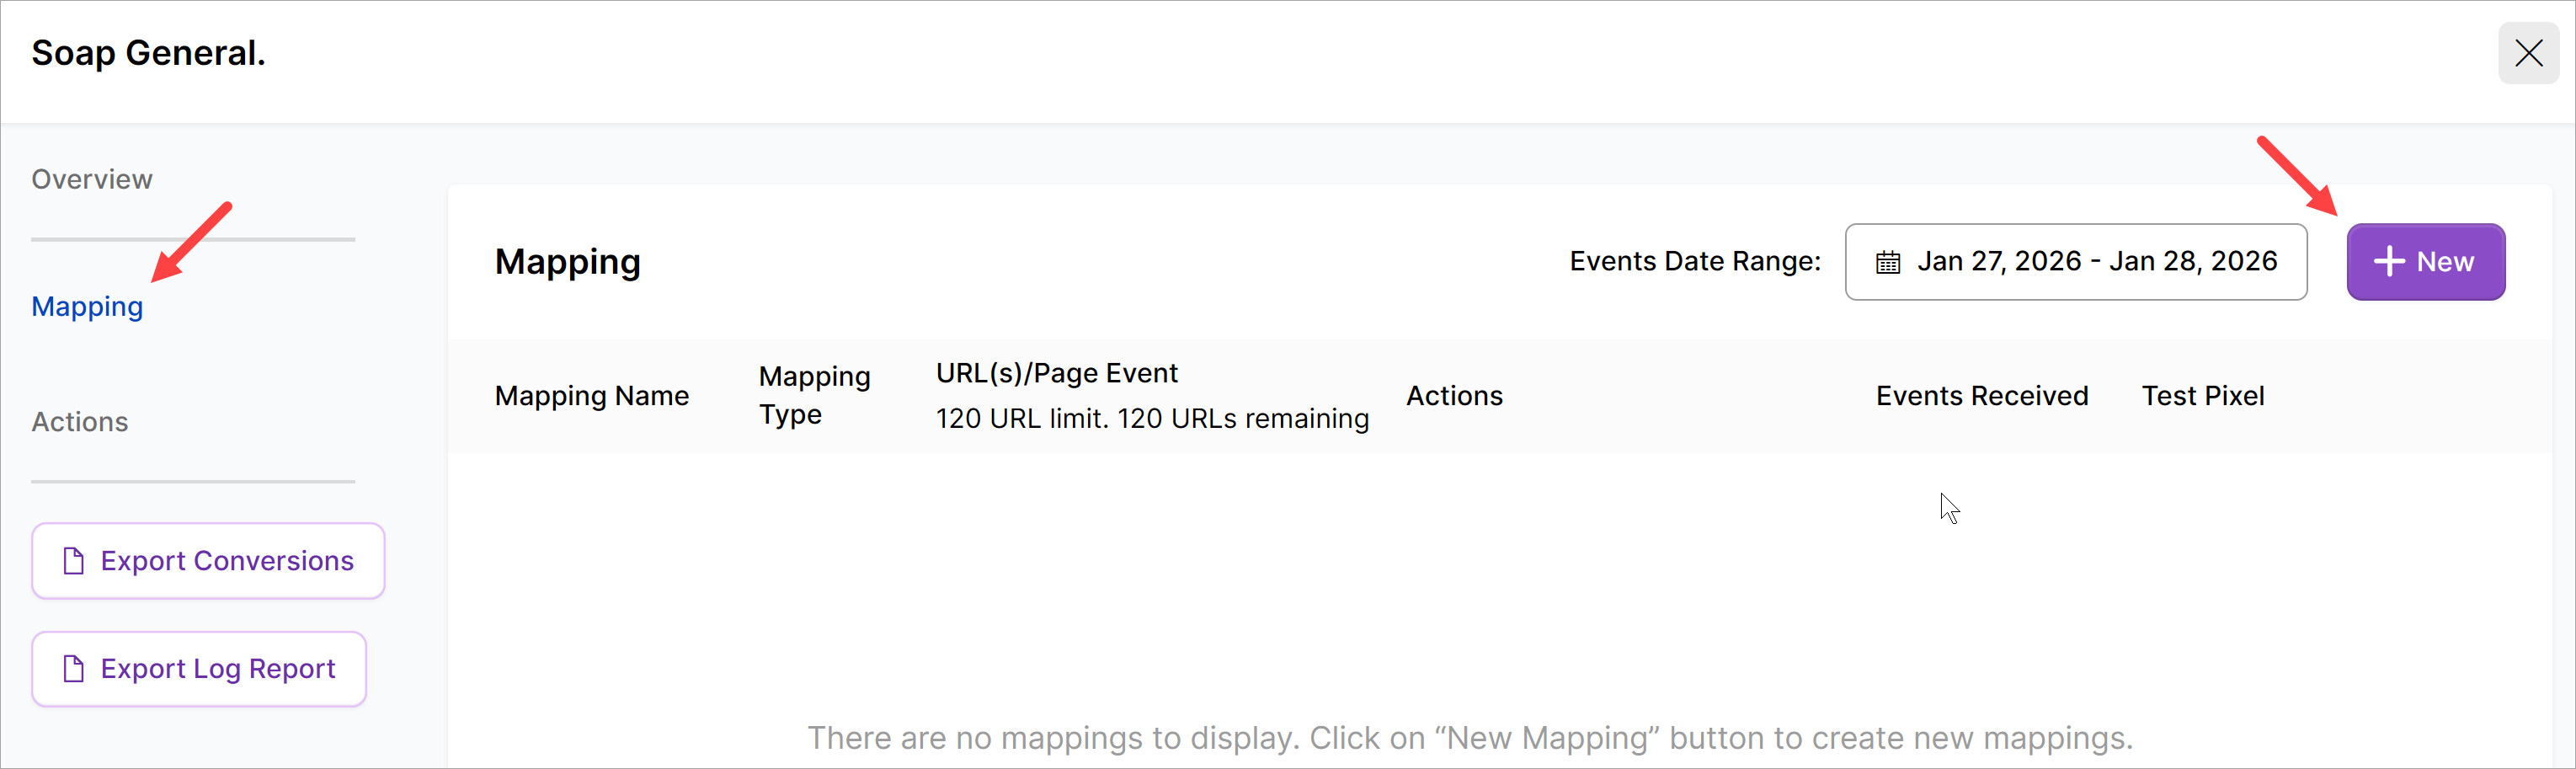Click the Test Pixel column header

(x=2202, y=396)
